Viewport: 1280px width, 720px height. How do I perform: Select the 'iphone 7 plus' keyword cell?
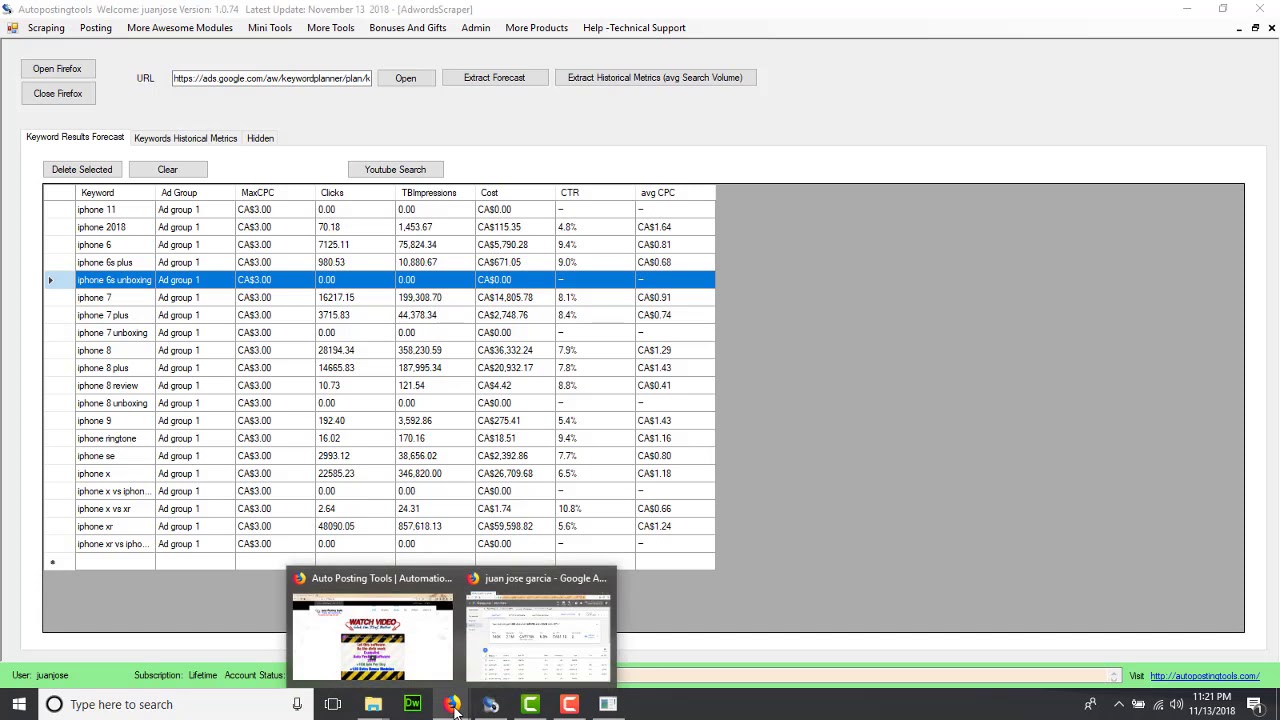point(115,315)
